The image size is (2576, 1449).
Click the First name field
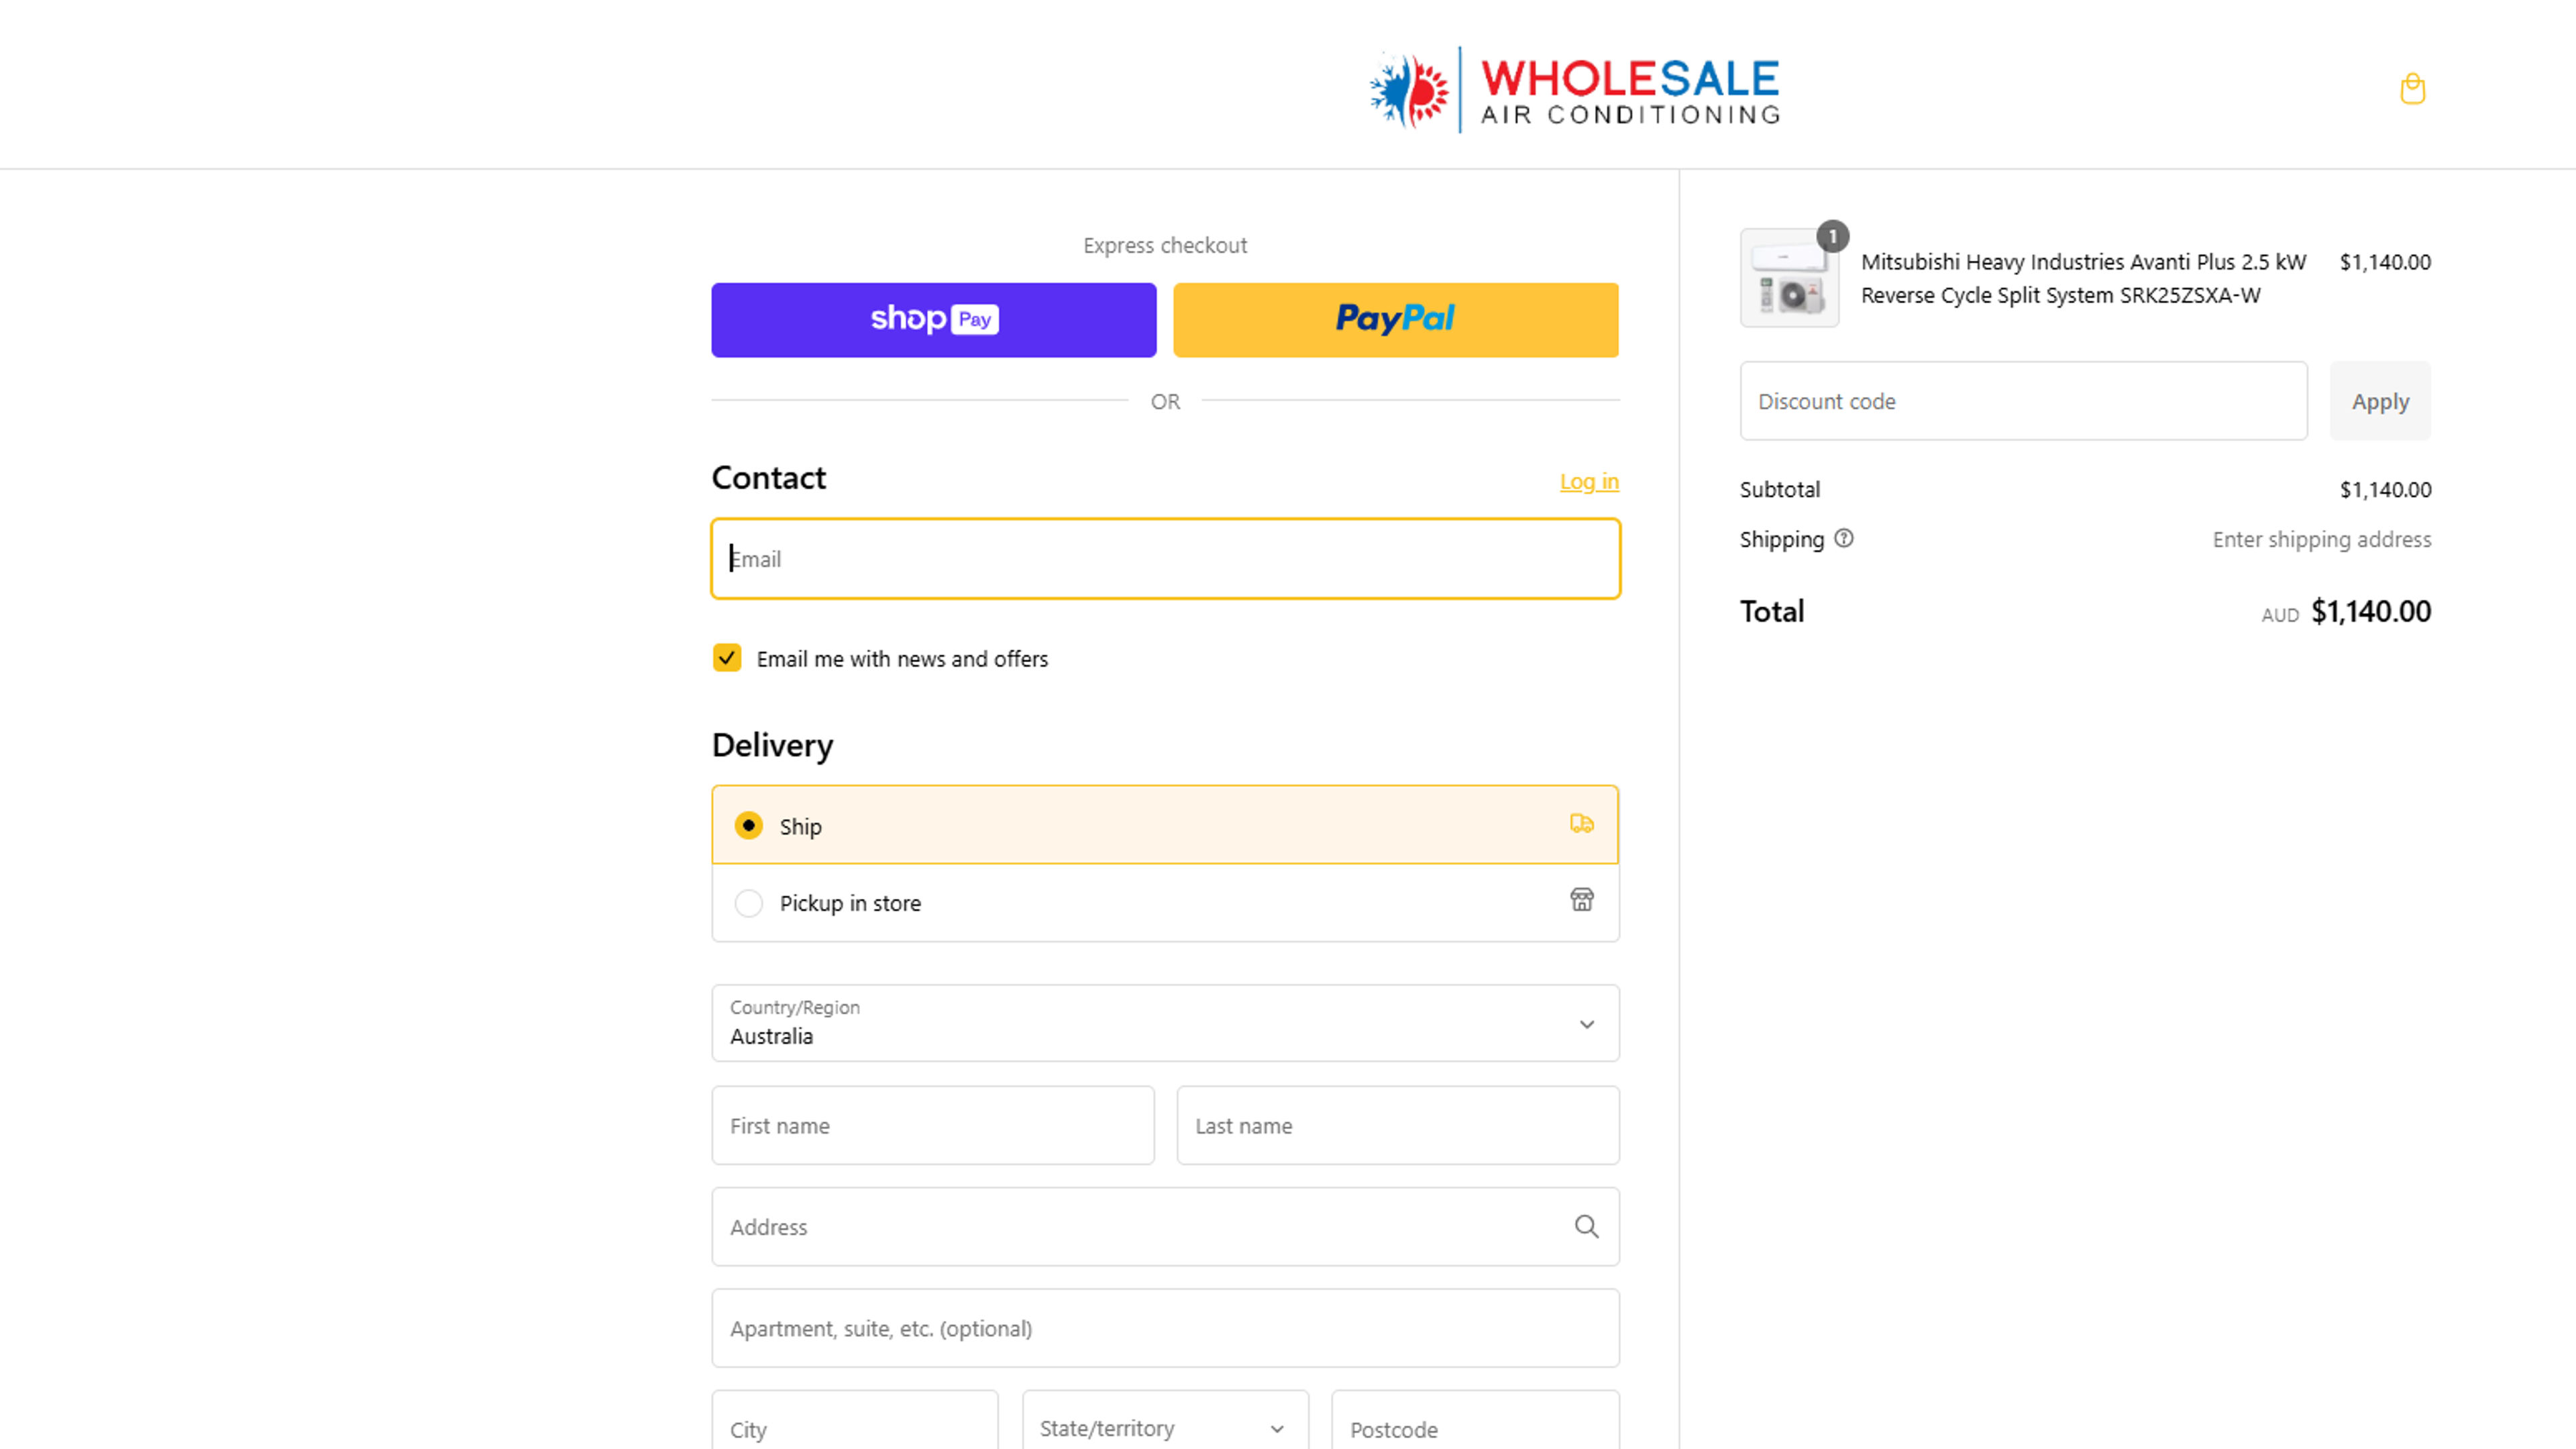click(x=932, y=1125)
